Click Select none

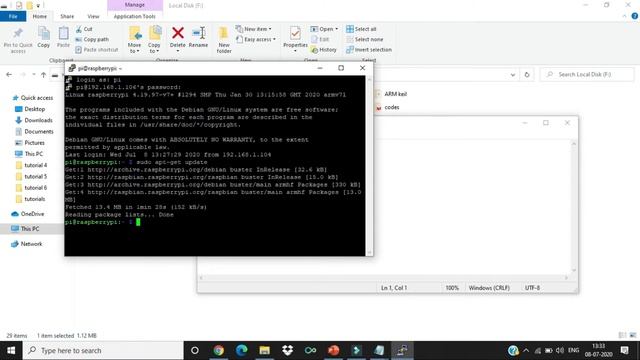[x=364, y=39]
